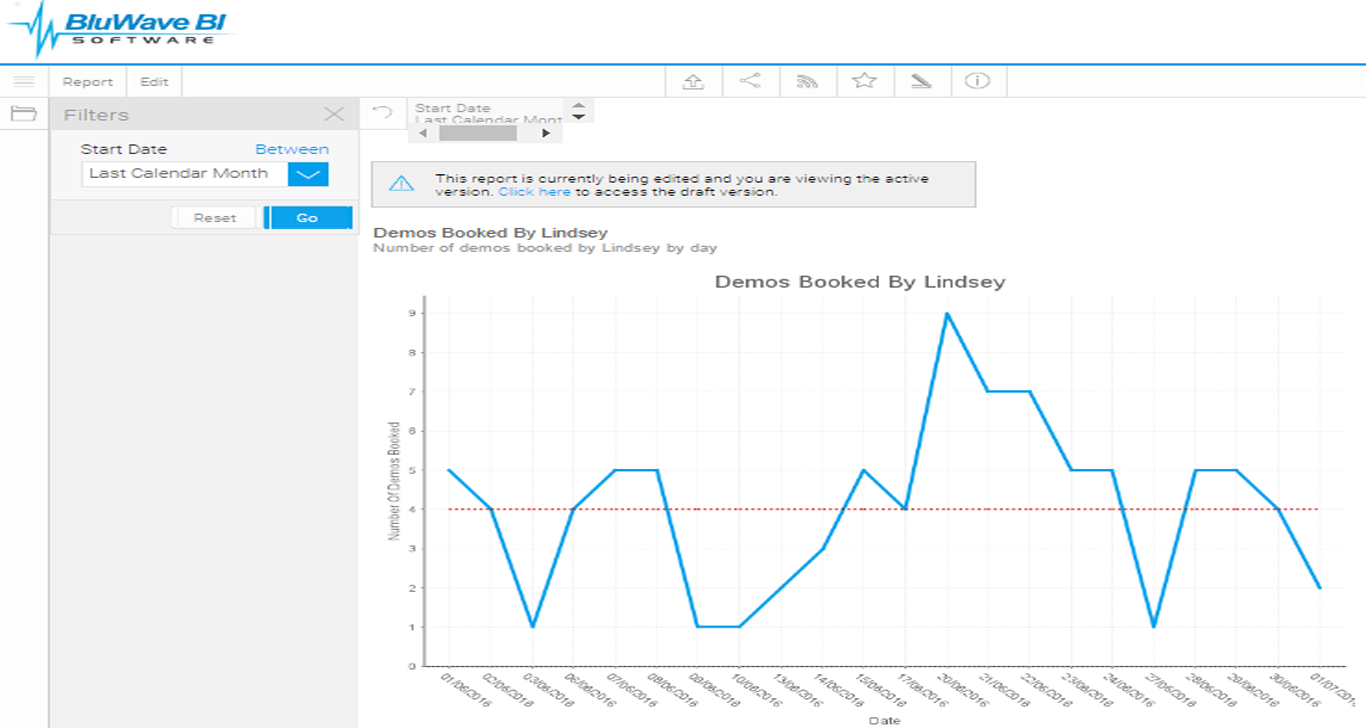
Task: Open the broadcast/subscribe feed icon
Action: [x=807, y=82]
